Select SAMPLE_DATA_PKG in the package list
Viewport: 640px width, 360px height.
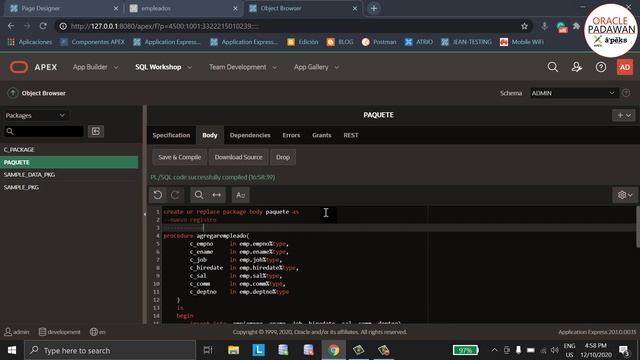(69, 175)
